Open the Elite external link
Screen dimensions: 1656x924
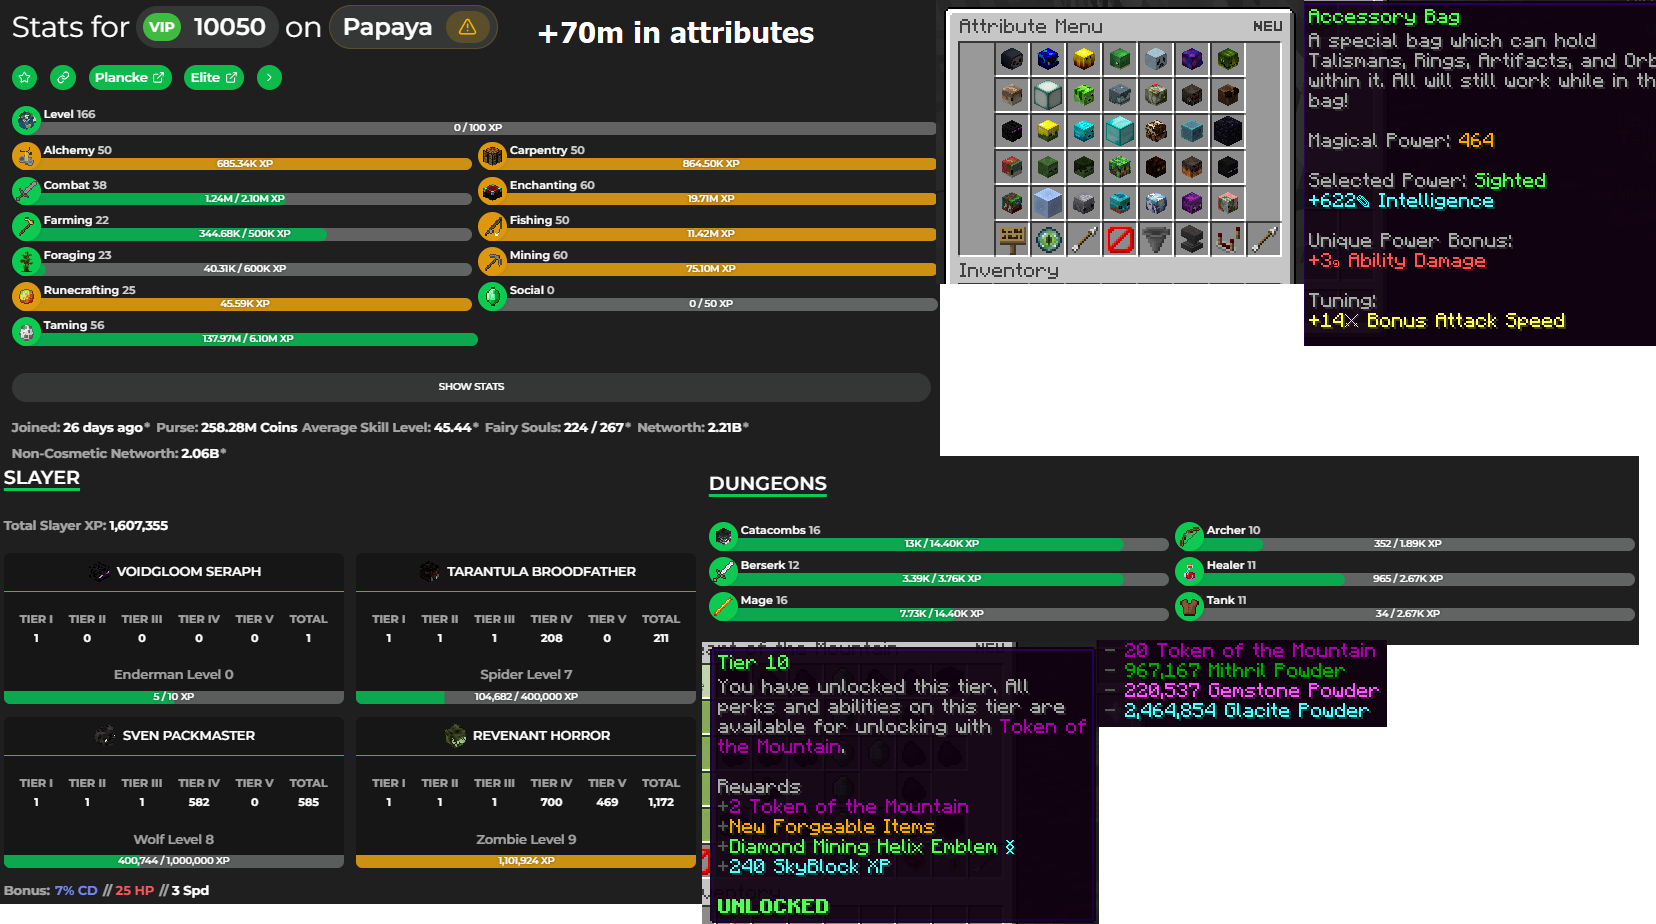coord(214,77)
